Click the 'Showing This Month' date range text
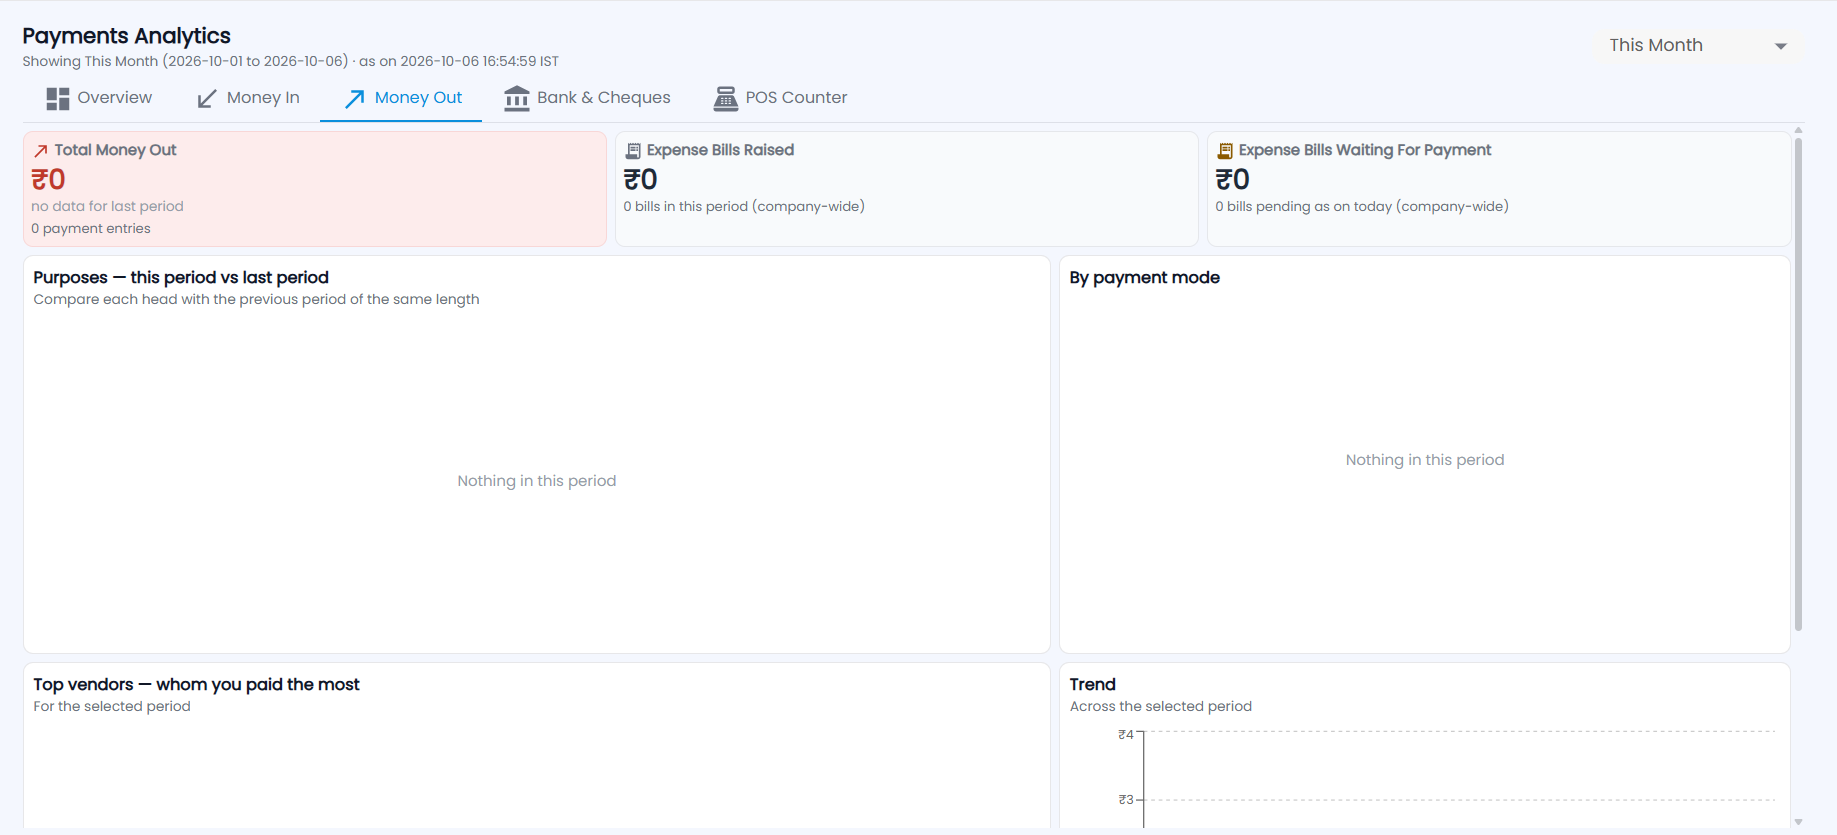 [290, 62]
